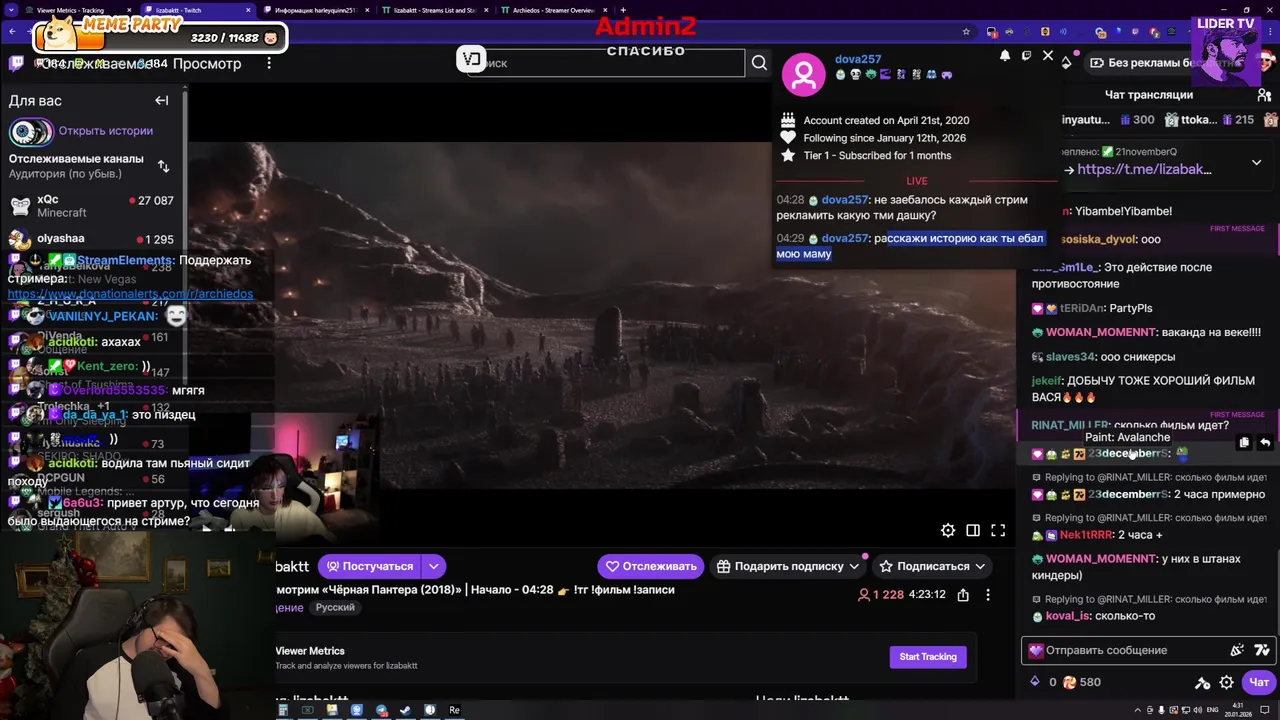This screenshot has height=720, width=1280.
Task: Click 'Отслеживать' follow button
Action: (651, 566)
